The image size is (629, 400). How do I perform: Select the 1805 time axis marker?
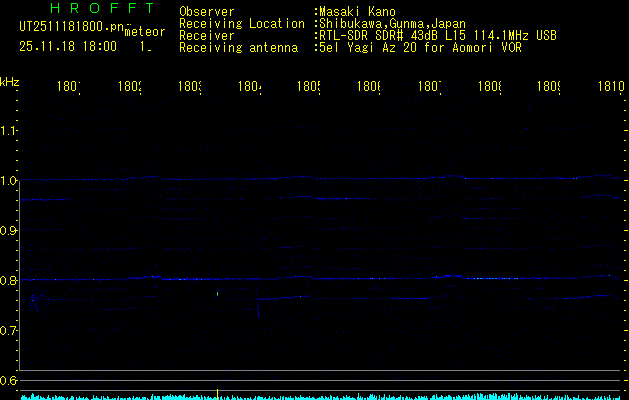[x=308, y=88]
